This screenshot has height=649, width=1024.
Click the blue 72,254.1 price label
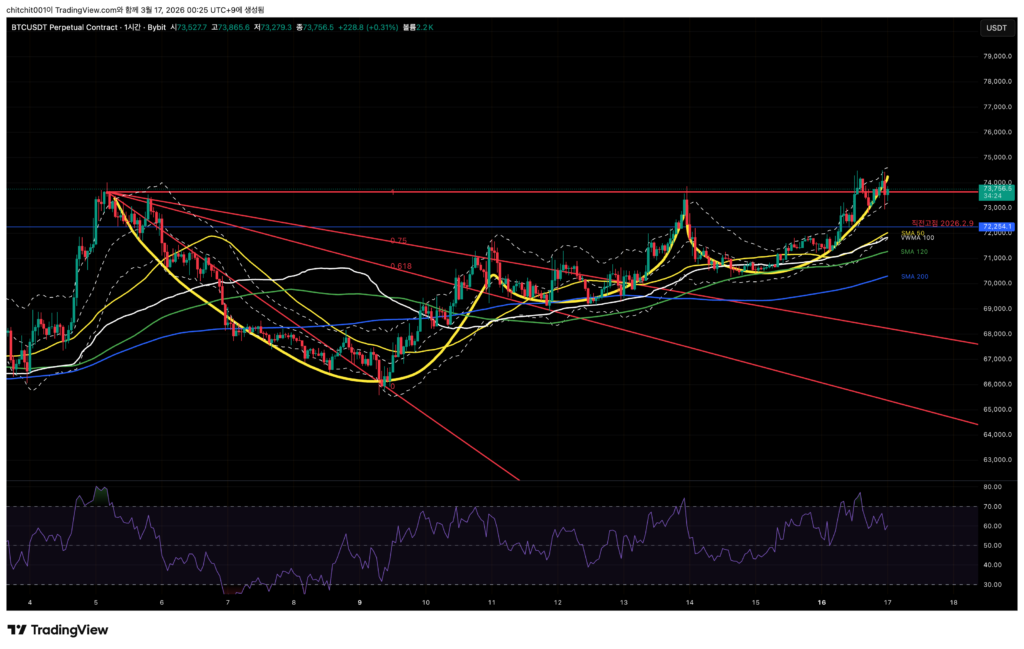click(997, 227)
